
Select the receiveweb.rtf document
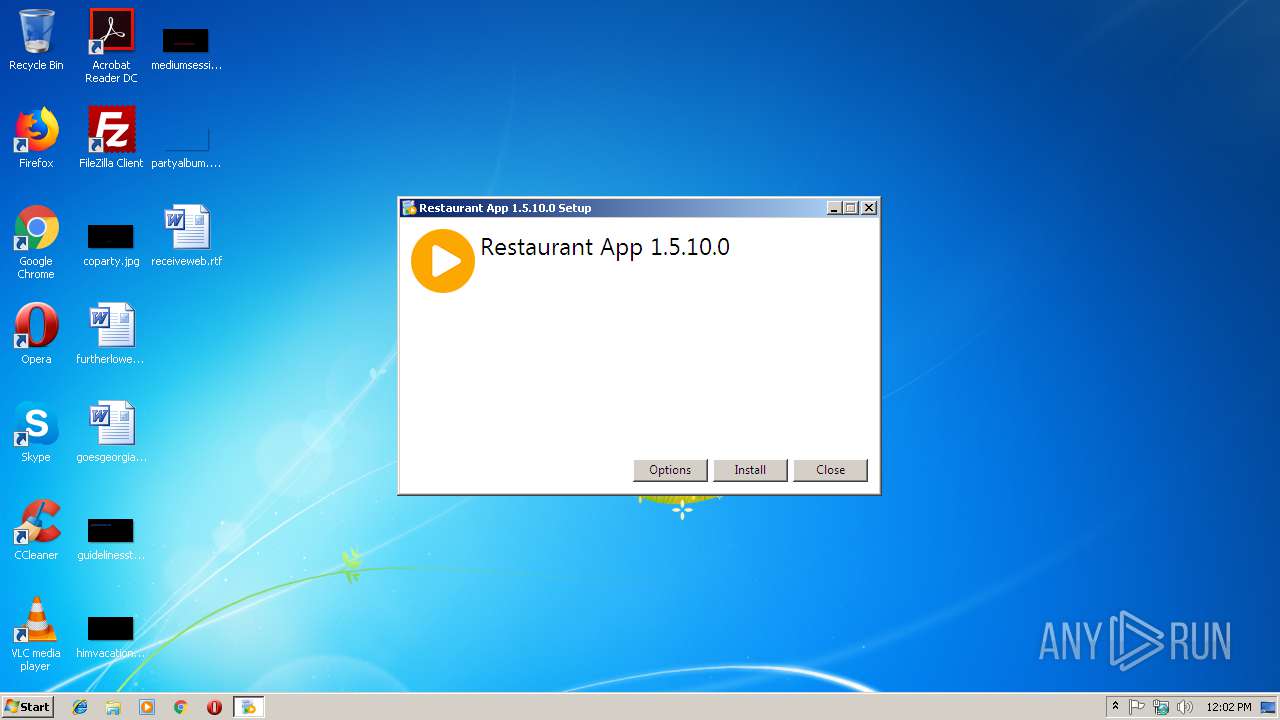(186, 236)
